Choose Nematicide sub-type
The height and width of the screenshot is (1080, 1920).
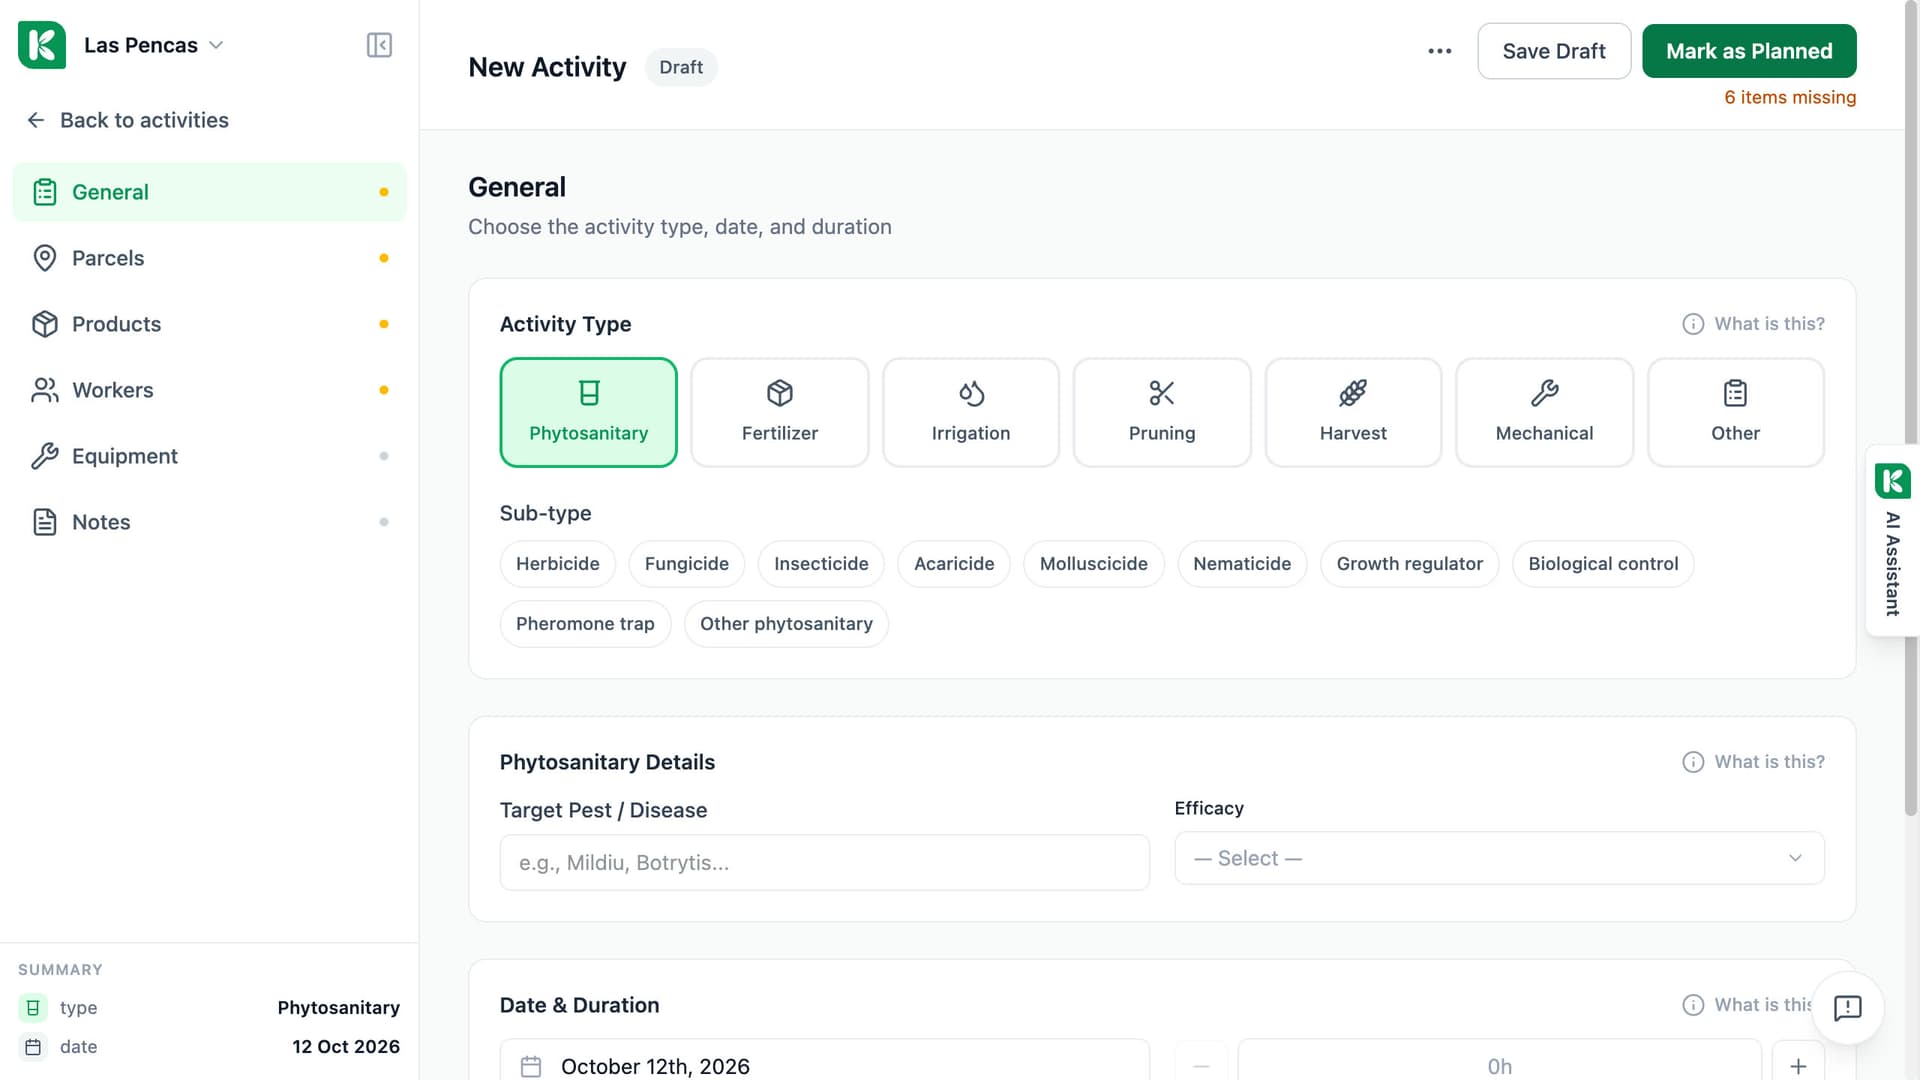1241,564
